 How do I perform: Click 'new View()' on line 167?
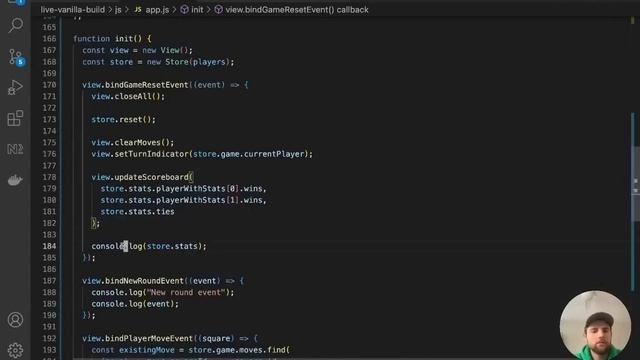(167, 50)
